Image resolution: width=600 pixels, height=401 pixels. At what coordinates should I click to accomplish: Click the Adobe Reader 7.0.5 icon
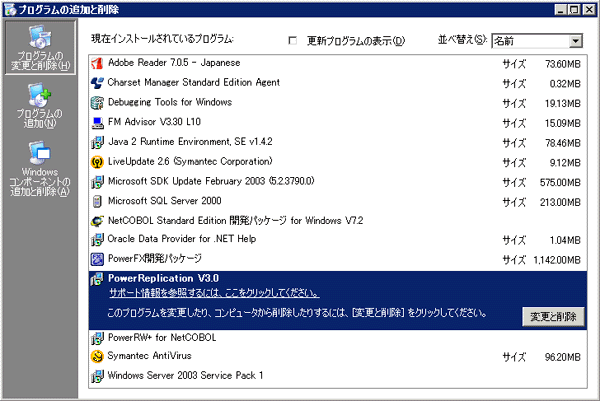pyautogui.click(x=97, y=63)
